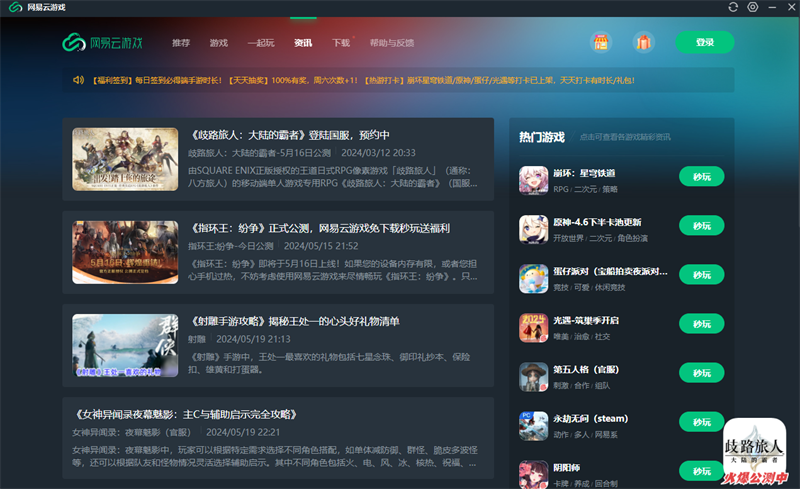Open article 《射雕手游攻略》揭秘王处一的心头好礼物清单
The image size is (800, 489).
(x=294, y=322)
